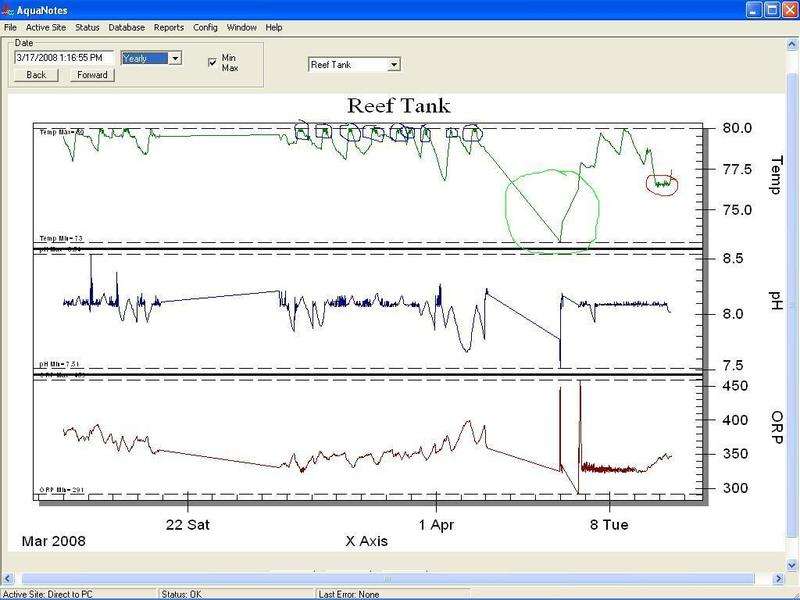This screenshot has width=800, height=600.
Task: Open the Config menu
Action: pyautogui.click(x=205, y=27)
